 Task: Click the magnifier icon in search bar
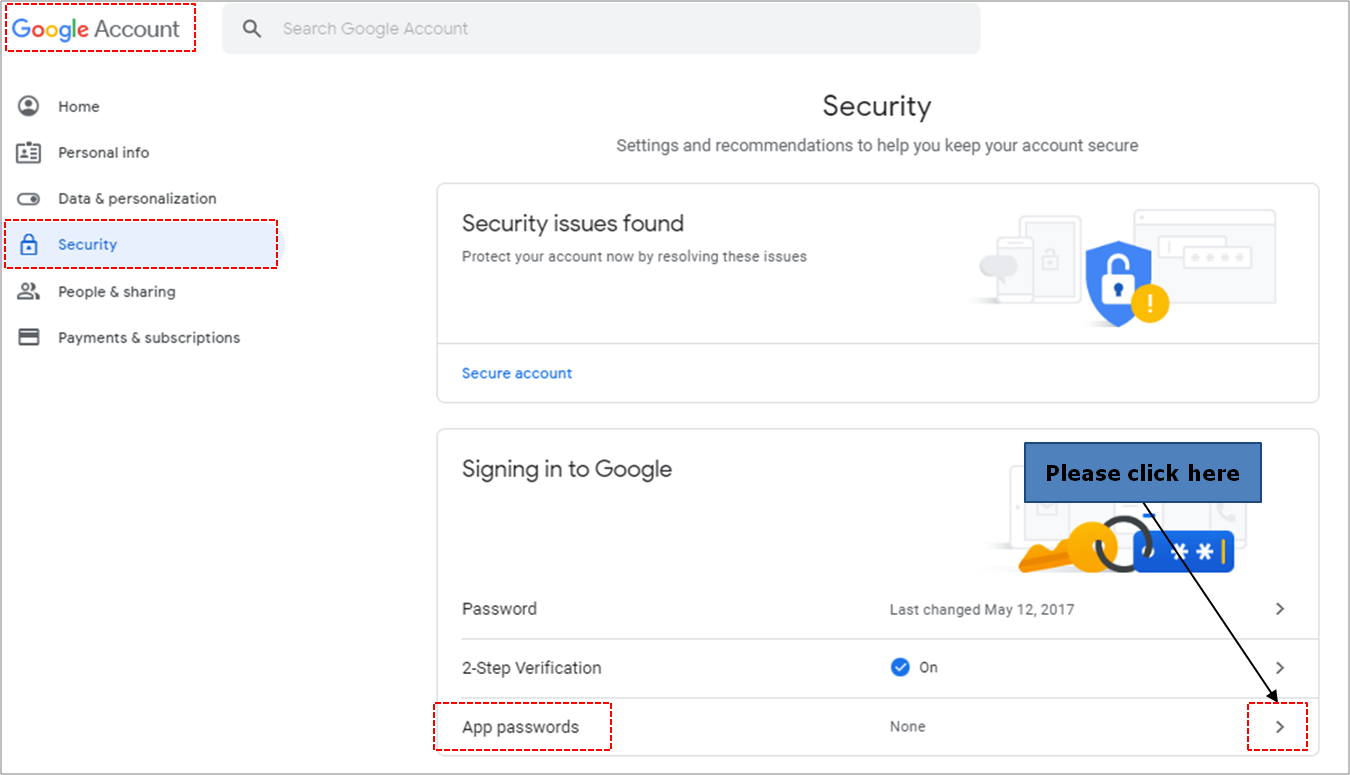[252, 29]
